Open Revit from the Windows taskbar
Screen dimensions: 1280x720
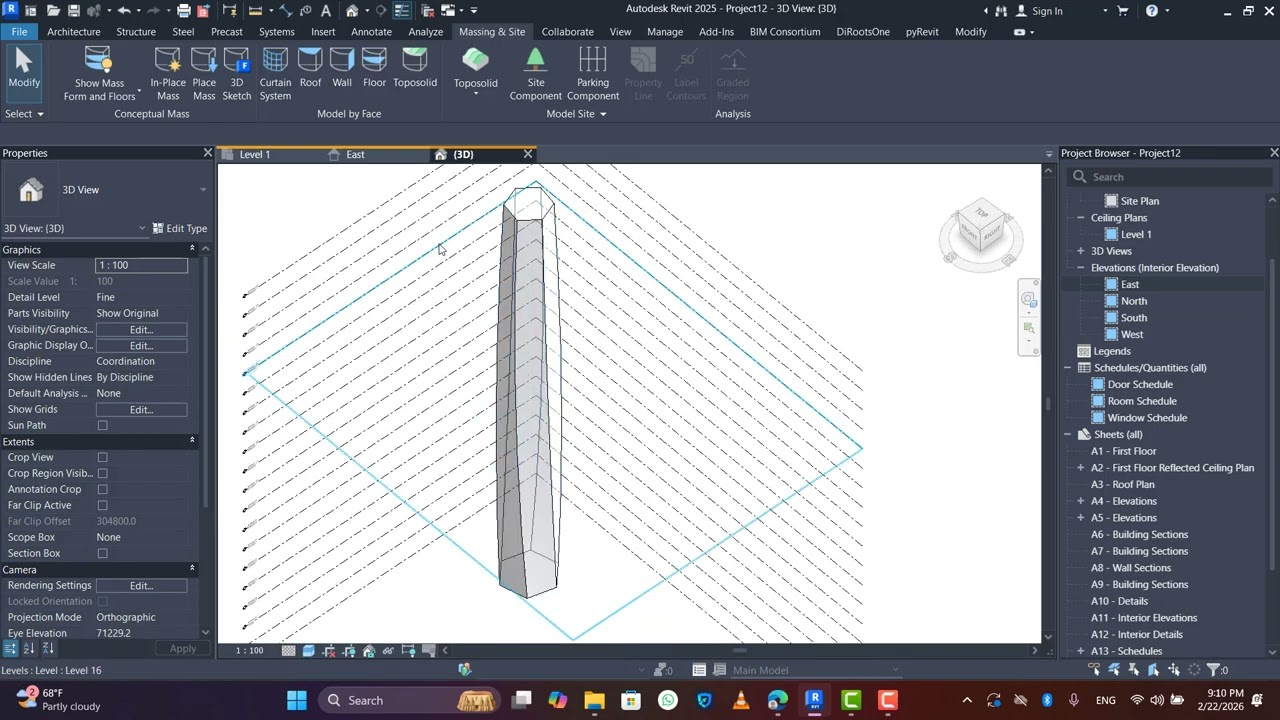pyautogui.click(x=814, y=700)
